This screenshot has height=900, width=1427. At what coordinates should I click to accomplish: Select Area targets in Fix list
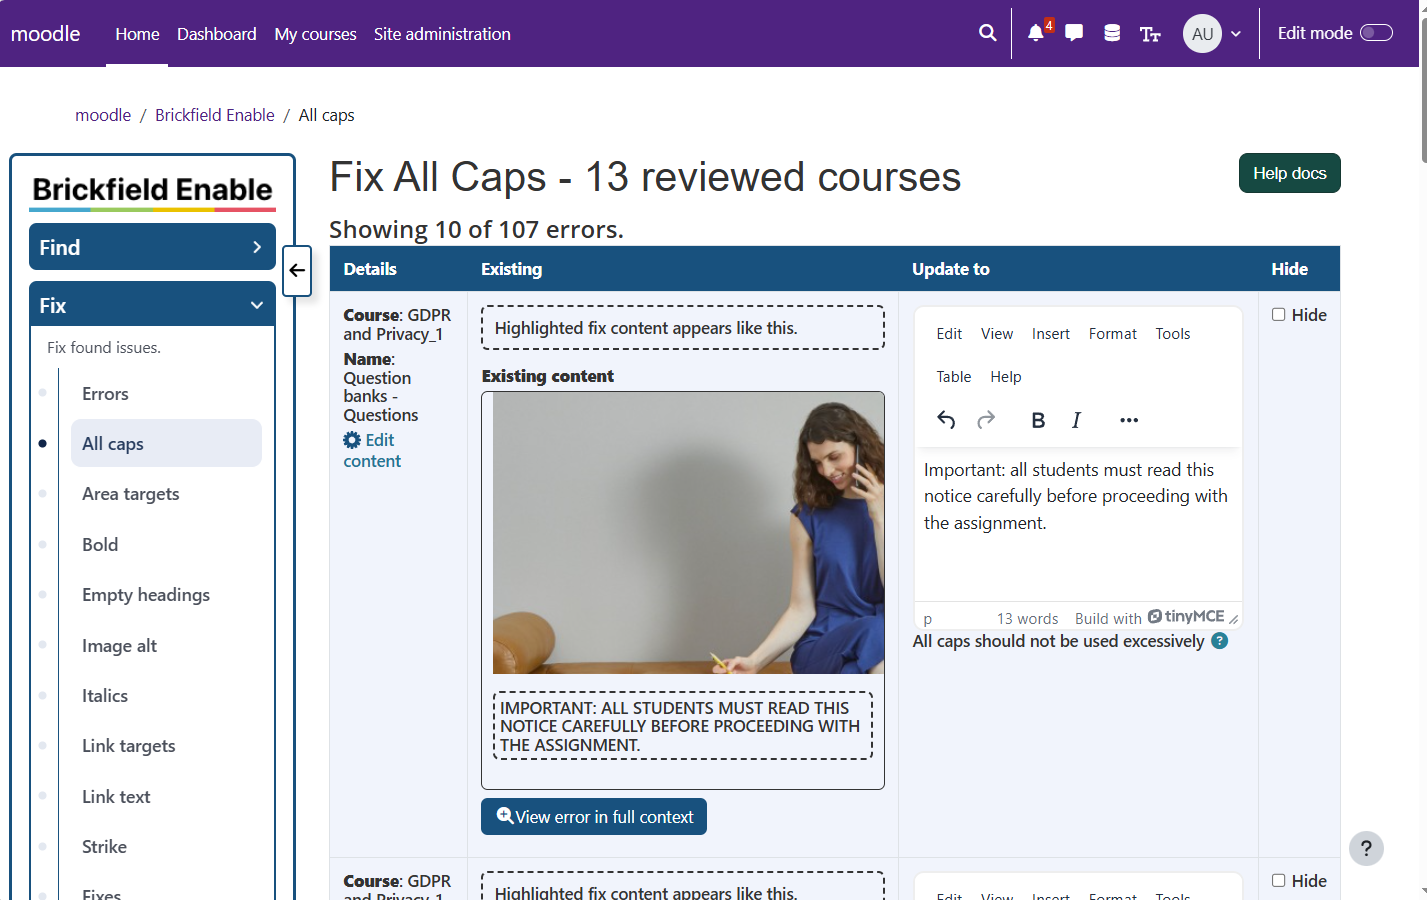131,494
